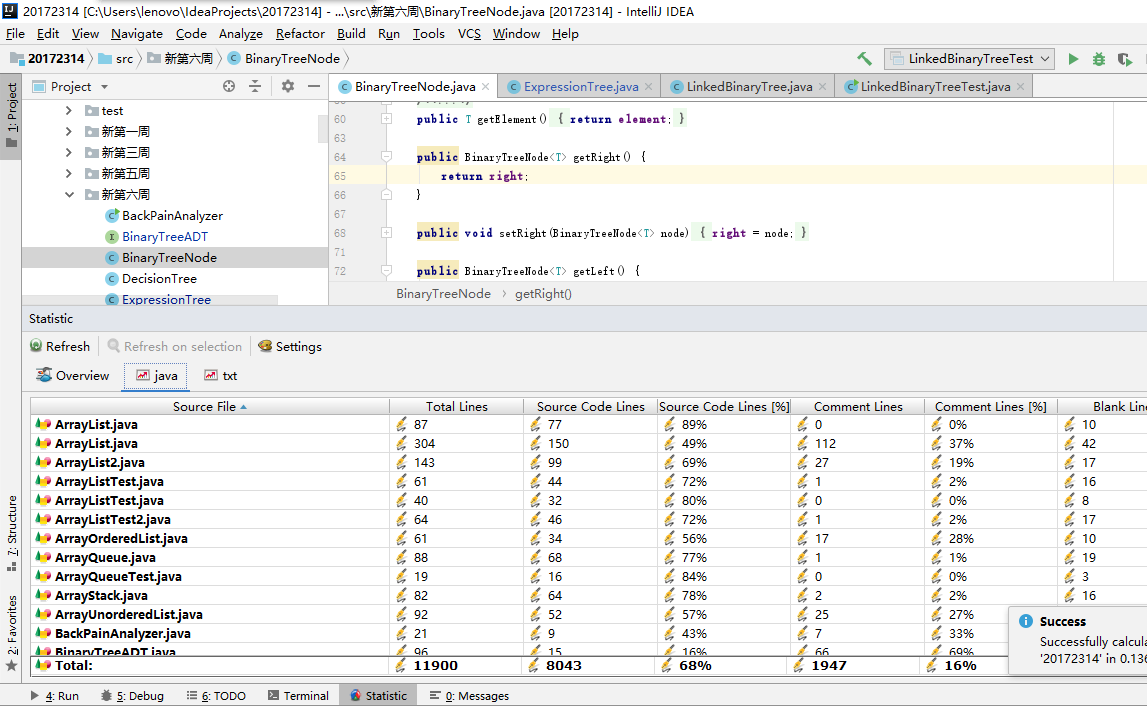
Task: Select BinaryTreeADT in project tree
Action: pyautogui.click(x=165, y=236)
